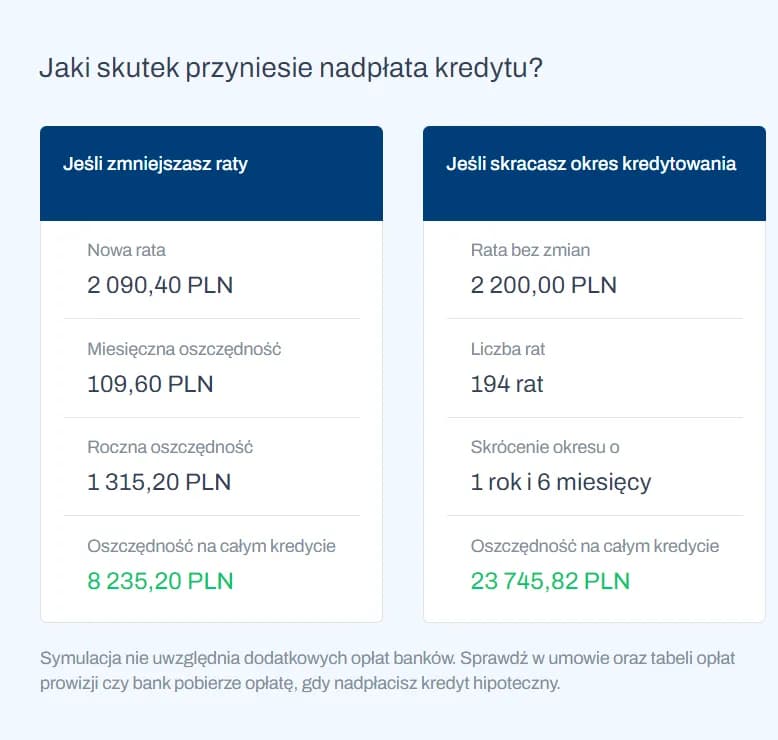Select the "1 rok i 6 miesięcy" value
This screenshot has width=778, height=740.
[x=561, y=482]
